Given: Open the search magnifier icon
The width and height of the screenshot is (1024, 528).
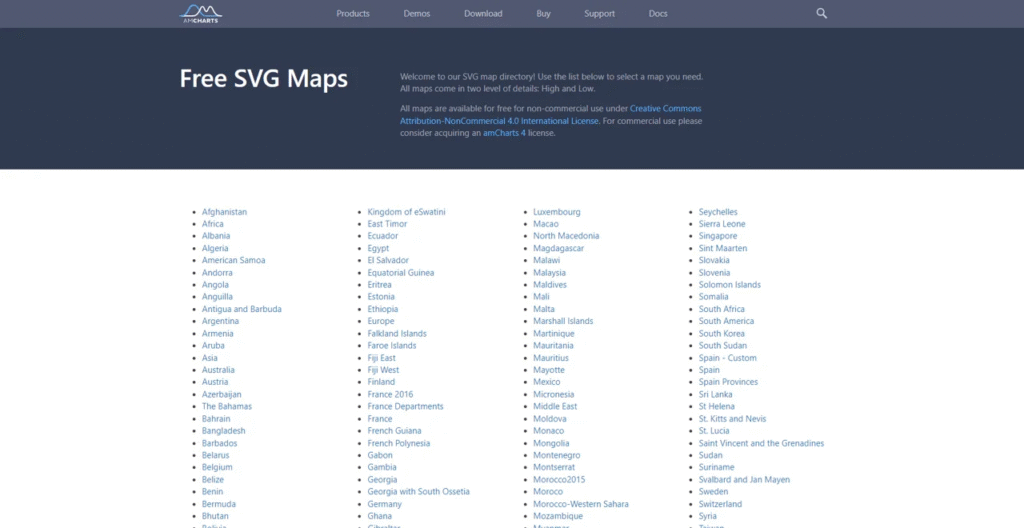Looking at the screenshot, I should click(x=822, y=14).
